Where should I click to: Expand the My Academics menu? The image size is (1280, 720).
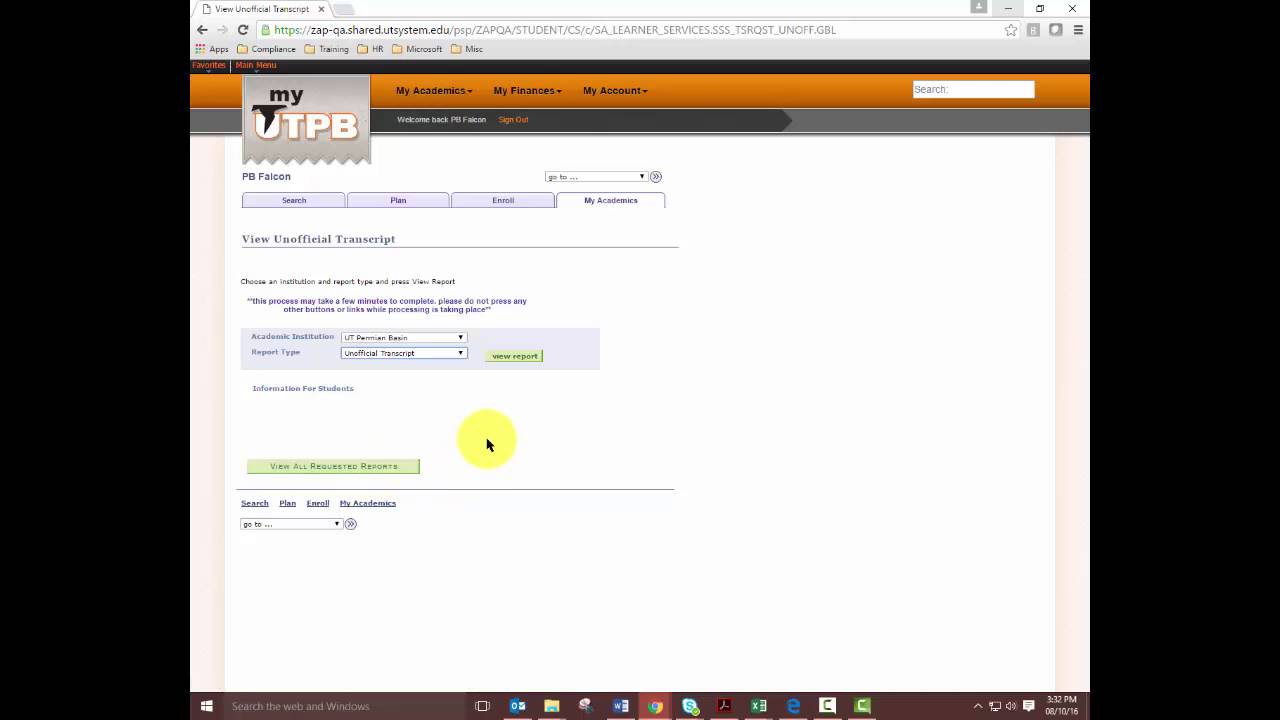(x=434, y=91)
